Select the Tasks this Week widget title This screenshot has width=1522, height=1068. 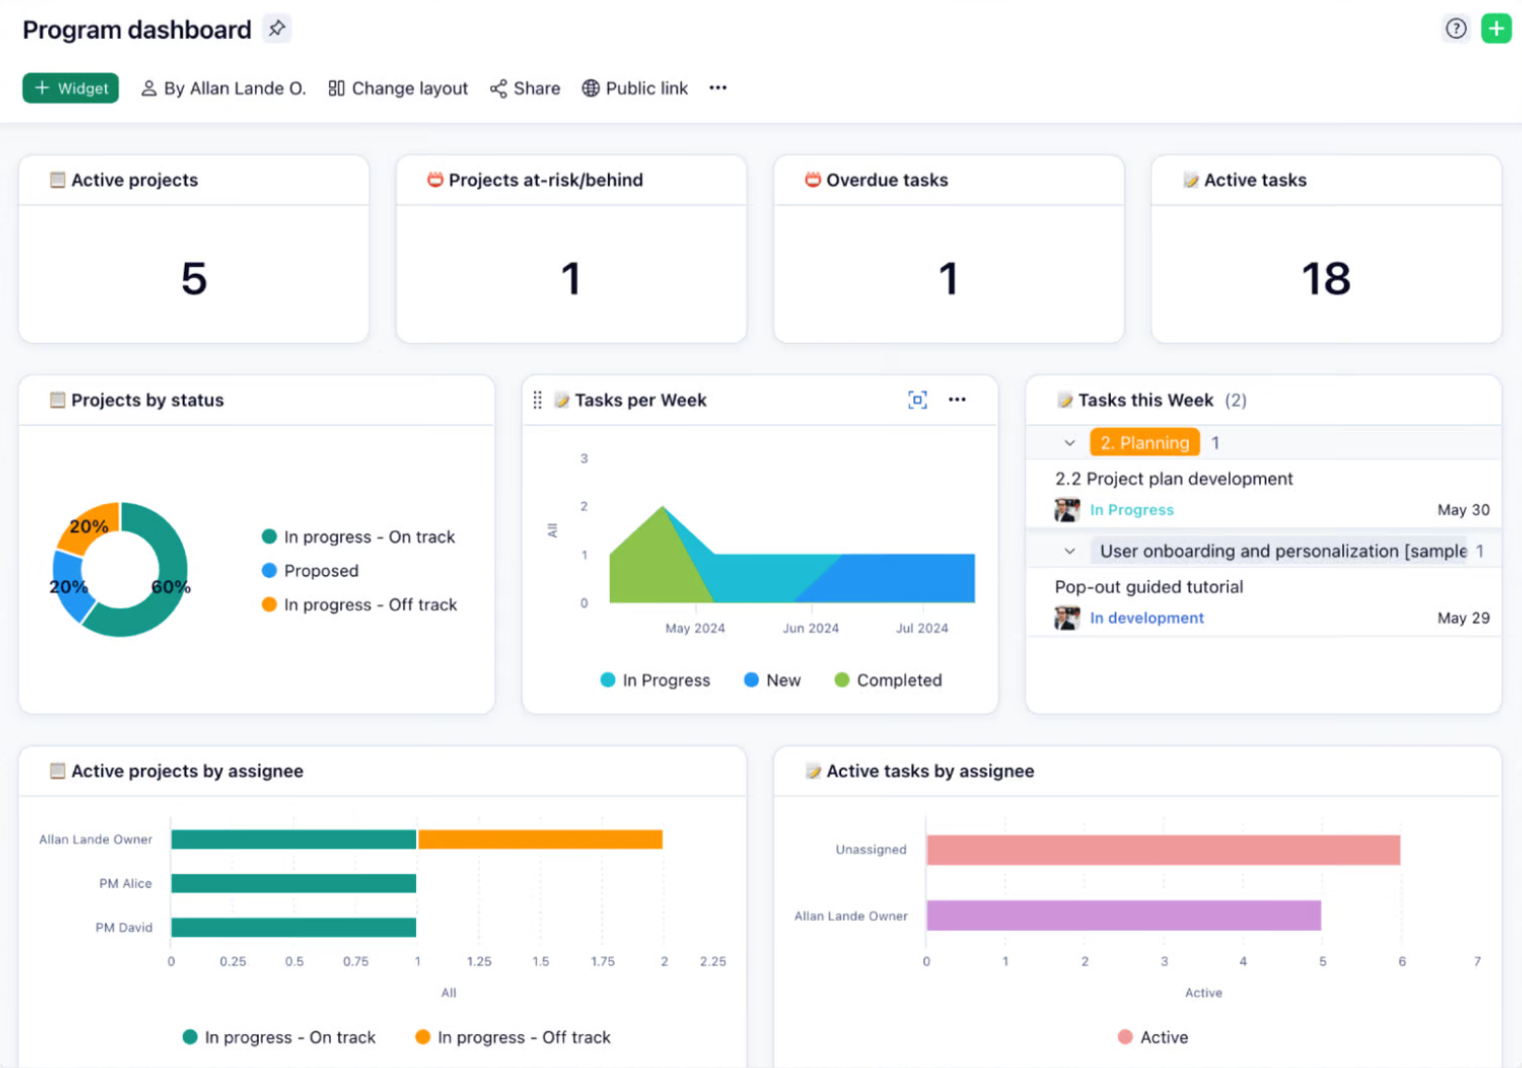pyautogui.click(x=1146, y=400)
